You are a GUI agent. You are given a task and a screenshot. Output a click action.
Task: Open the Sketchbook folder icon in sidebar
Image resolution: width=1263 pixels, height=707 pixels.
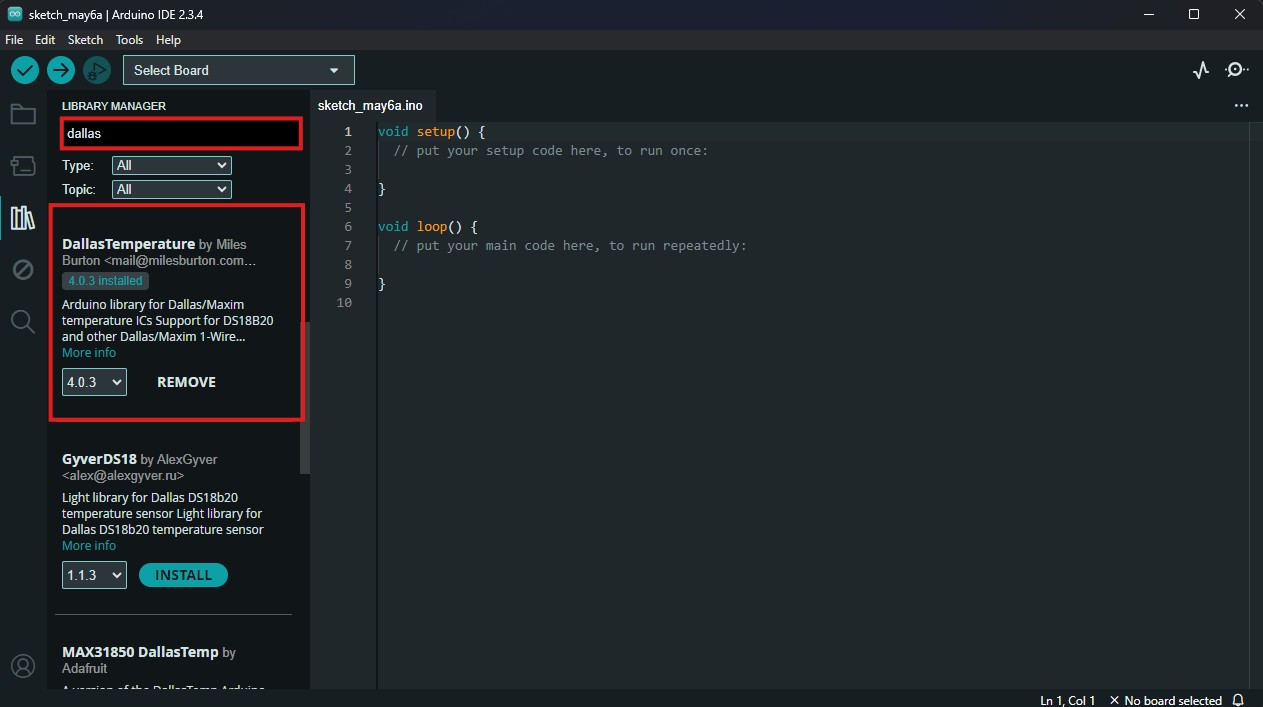pyautogui.click(x=23, y=114)
